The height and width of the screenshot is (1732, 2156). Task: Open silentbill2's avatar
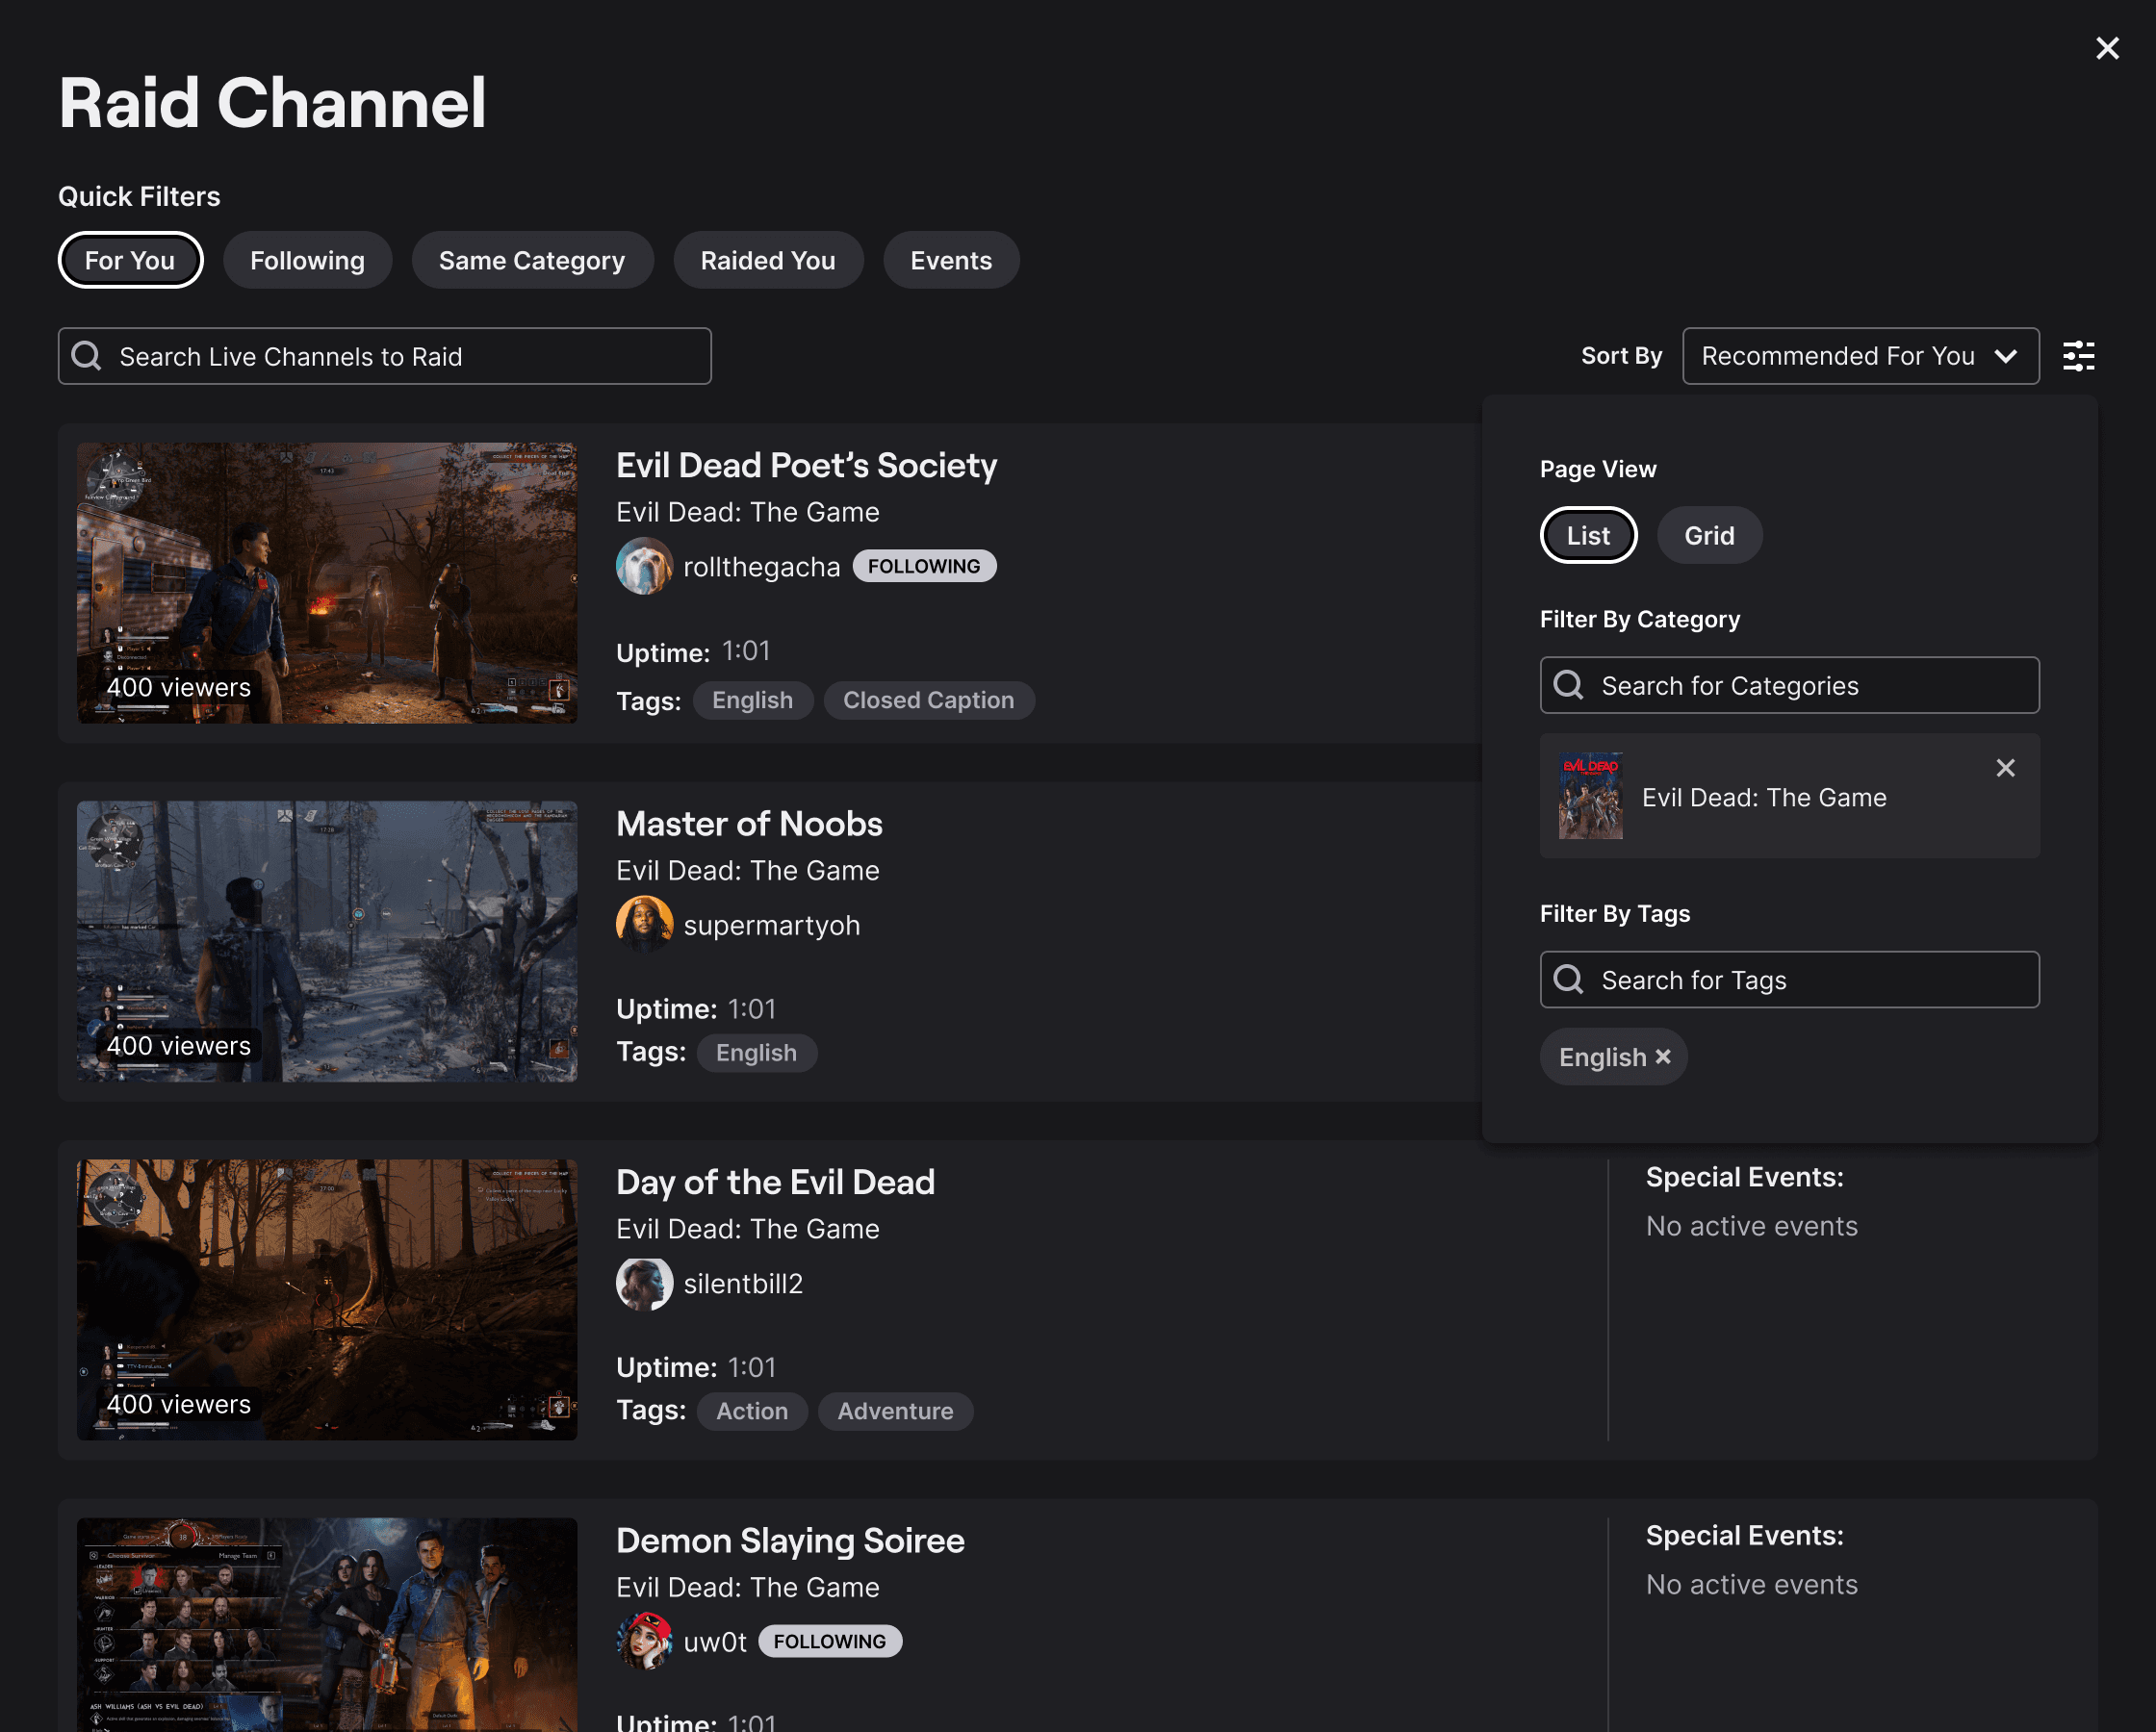644,1283
